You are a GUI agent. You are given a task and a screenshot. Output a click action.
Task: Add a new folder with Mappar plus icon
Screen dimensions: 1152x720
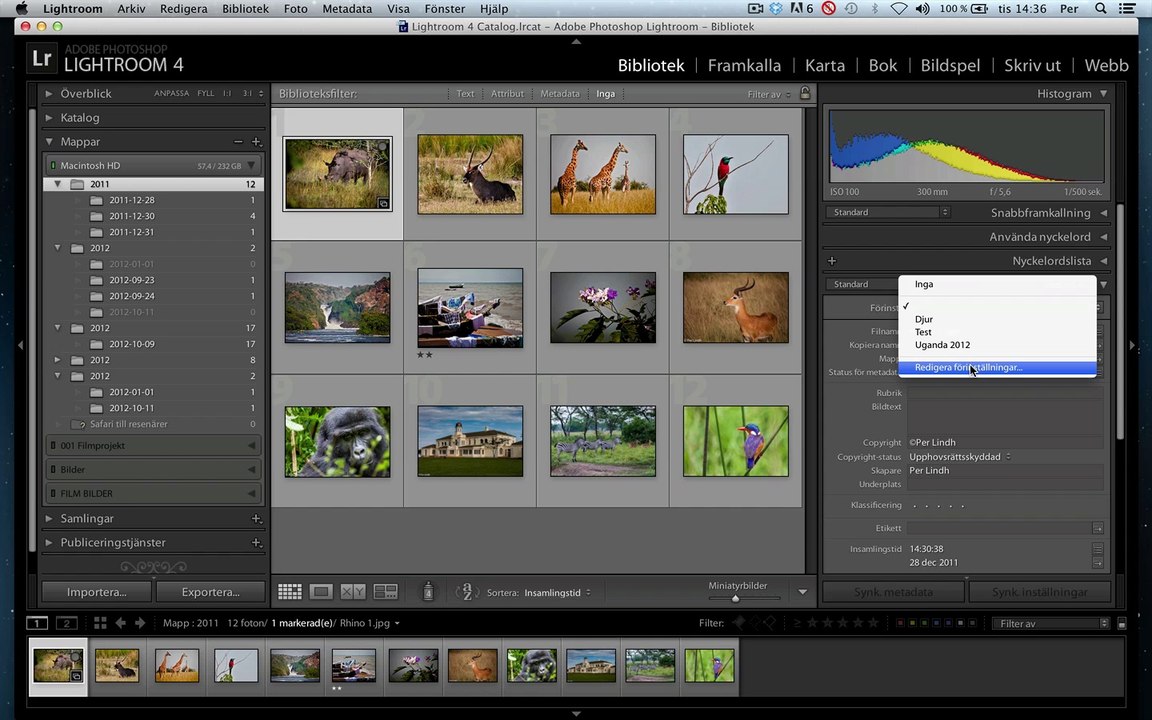click(x=256, y=142)
